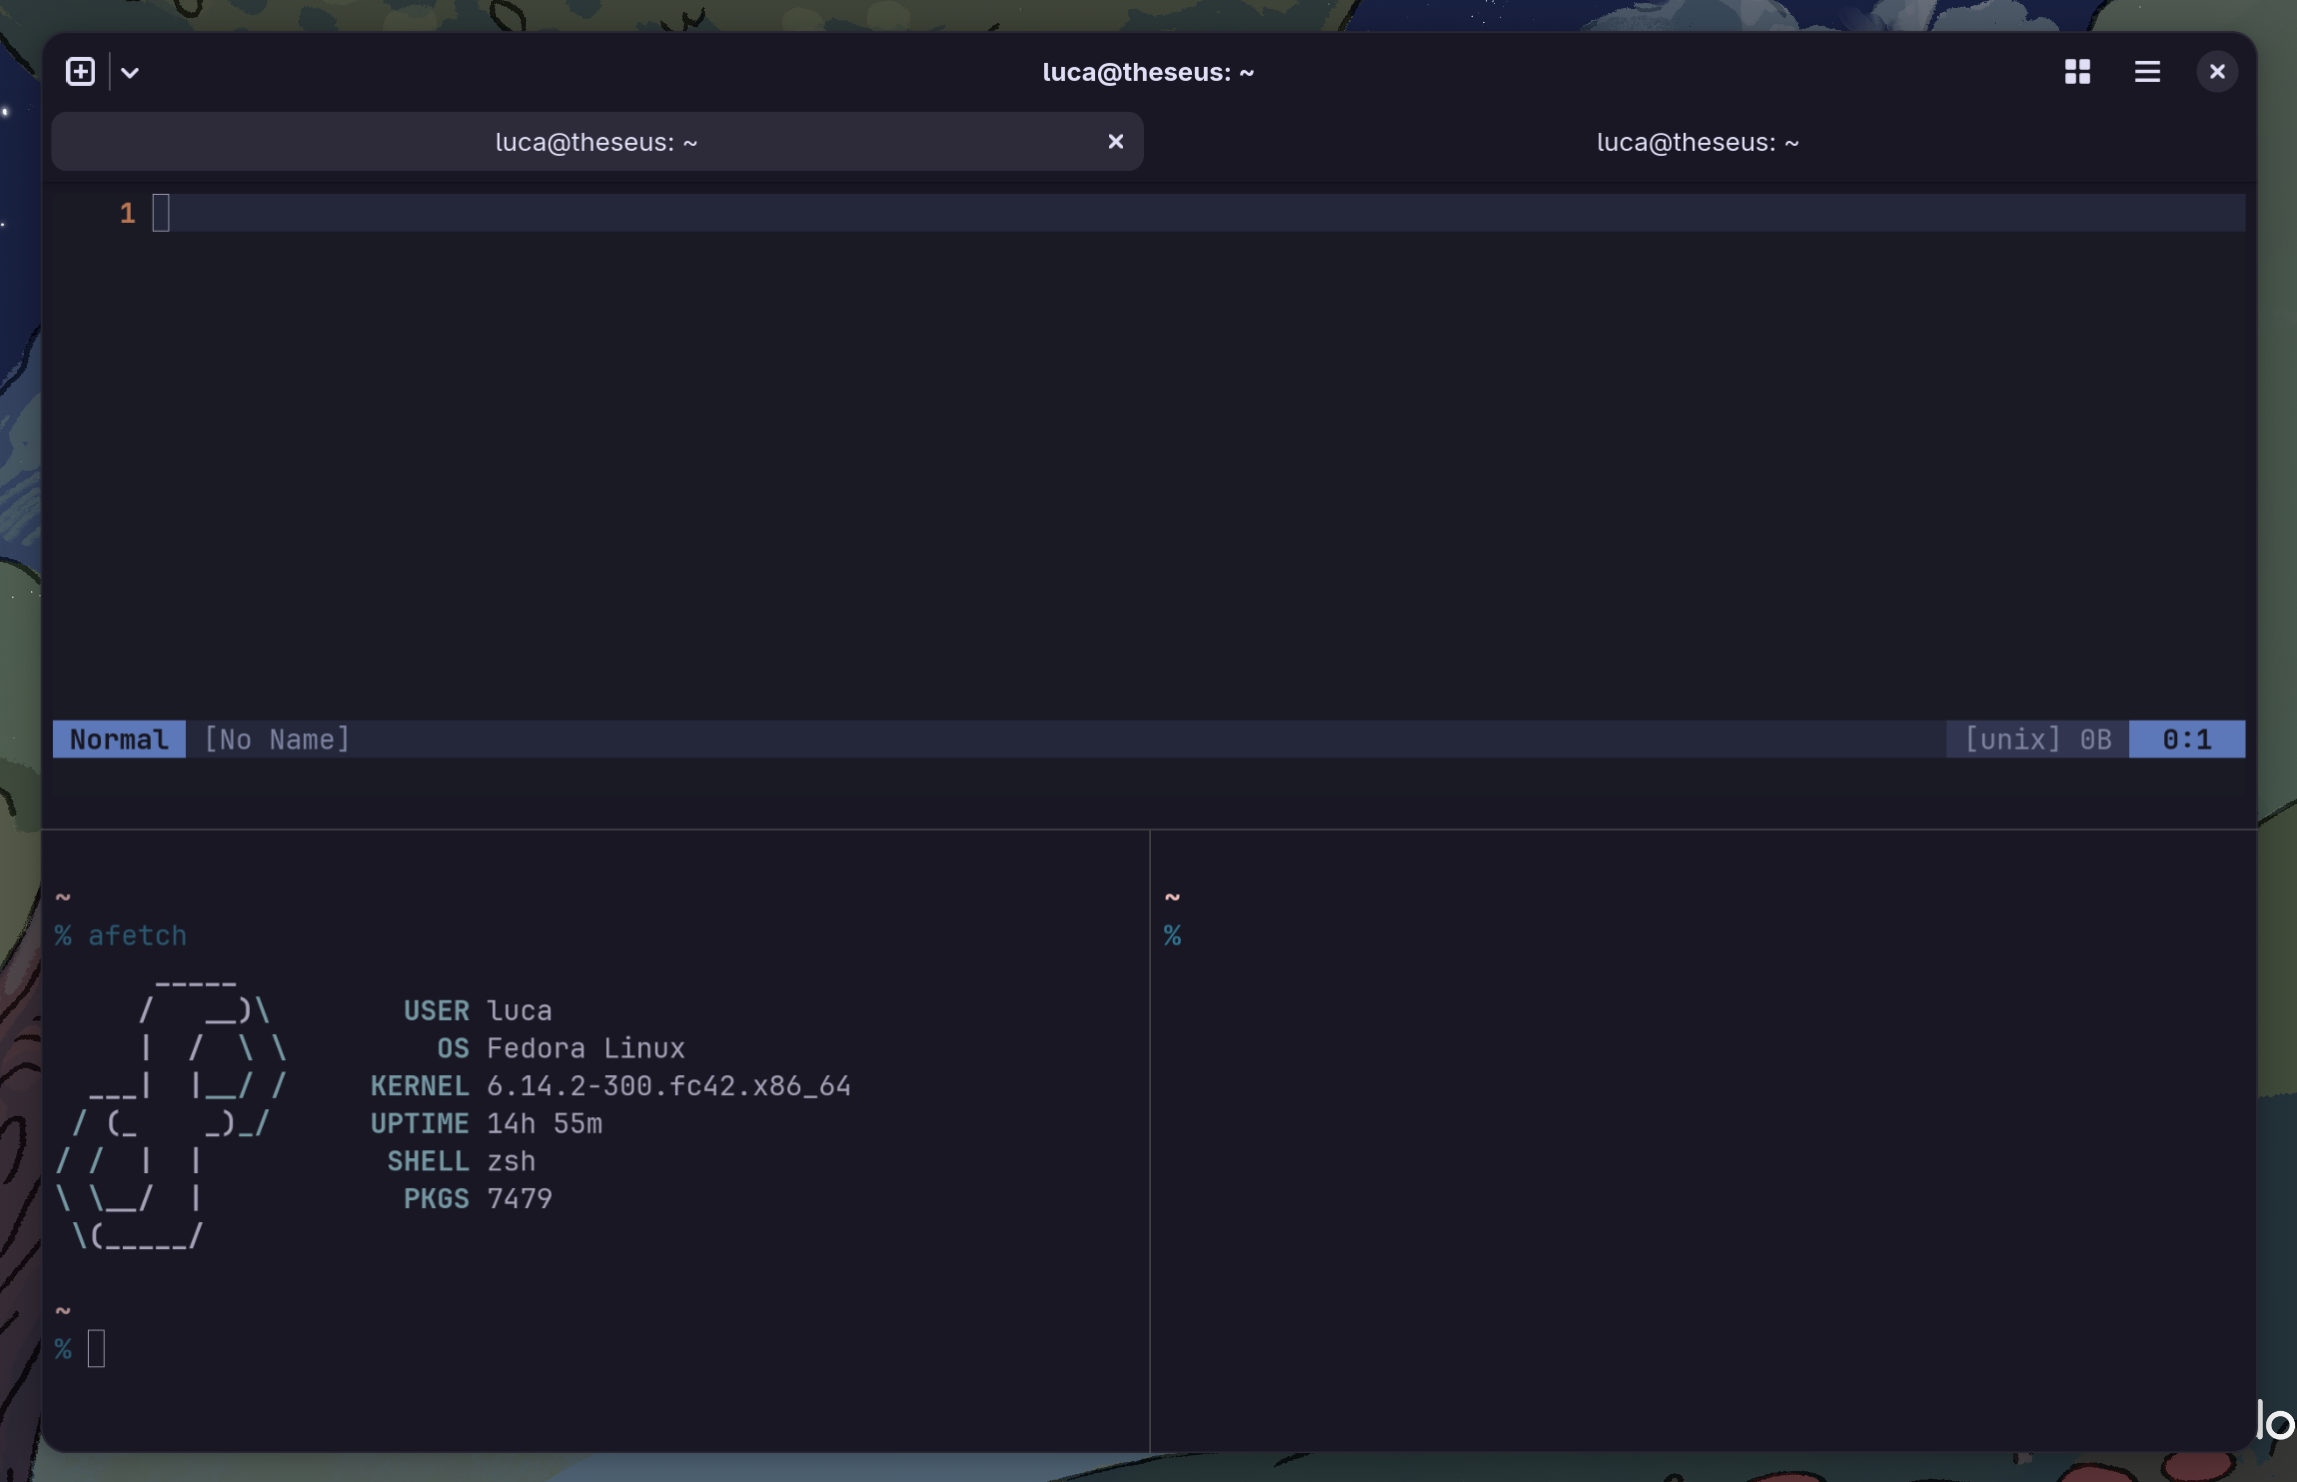
Task: Expand the new tab dropdown arrow
Action: pos(130,72)
